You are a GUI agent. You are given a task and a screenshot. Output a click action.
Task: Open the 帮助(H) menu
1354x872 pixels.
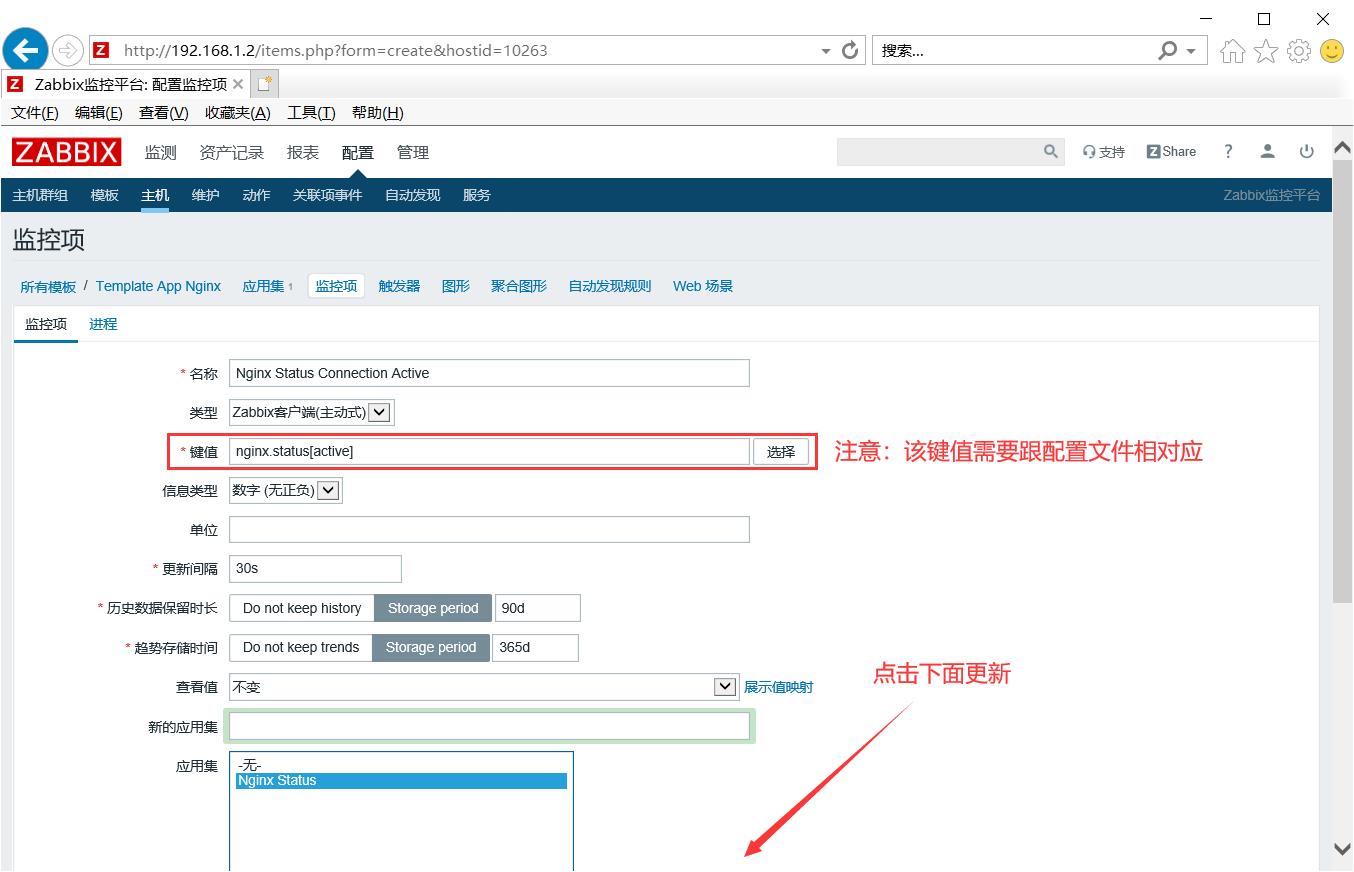click(x=378, y=113)
